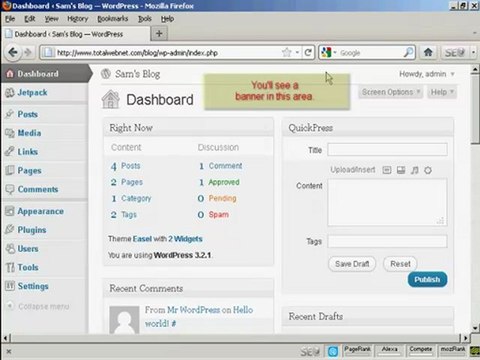Viewport: 480px width, 360px height.
Task: Open Google search engine selector dropdown
Action: pyautogui.click(x=335, y=53)
